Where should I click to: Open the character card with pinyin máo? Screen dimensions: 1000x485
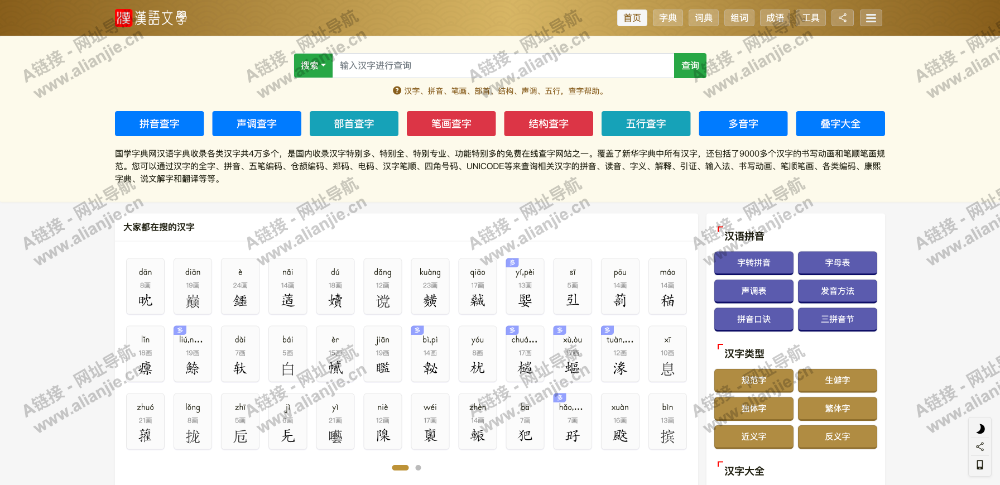click(x=668, y=287)
